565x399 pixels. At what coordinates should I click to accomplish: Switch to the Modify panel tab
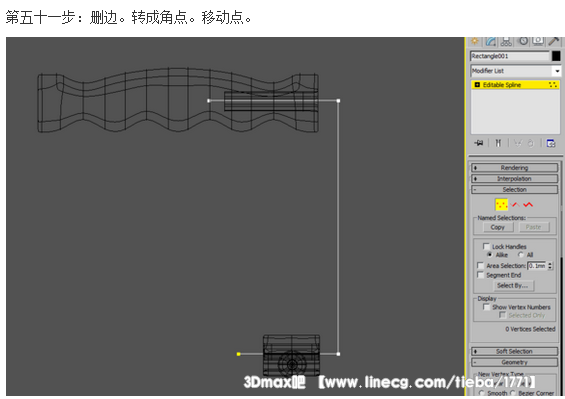click(x=491, y=41)
